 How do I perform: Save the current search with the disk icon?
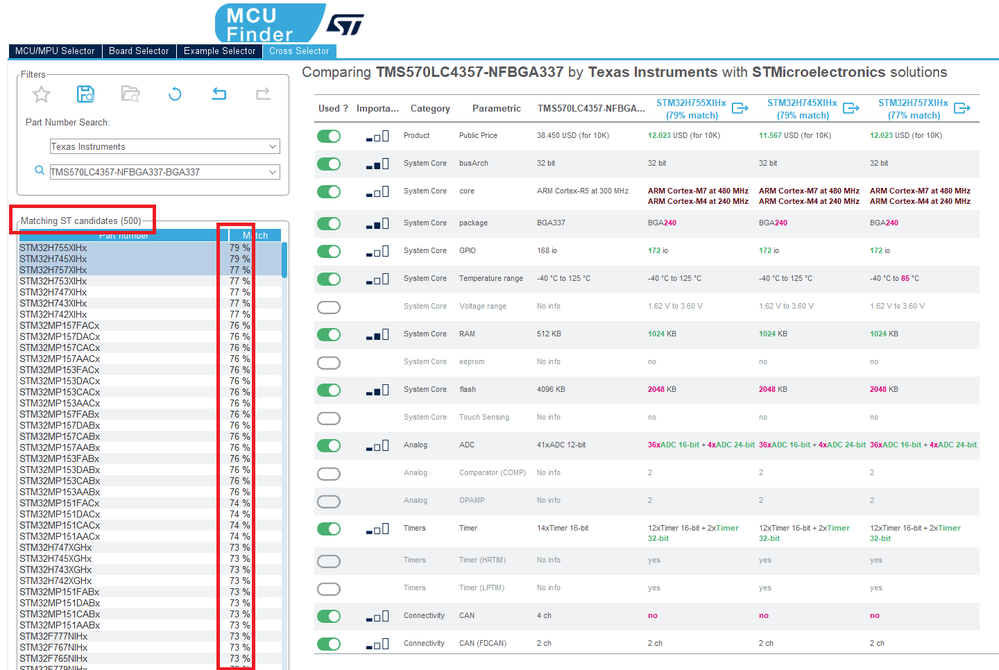point(85,94)
